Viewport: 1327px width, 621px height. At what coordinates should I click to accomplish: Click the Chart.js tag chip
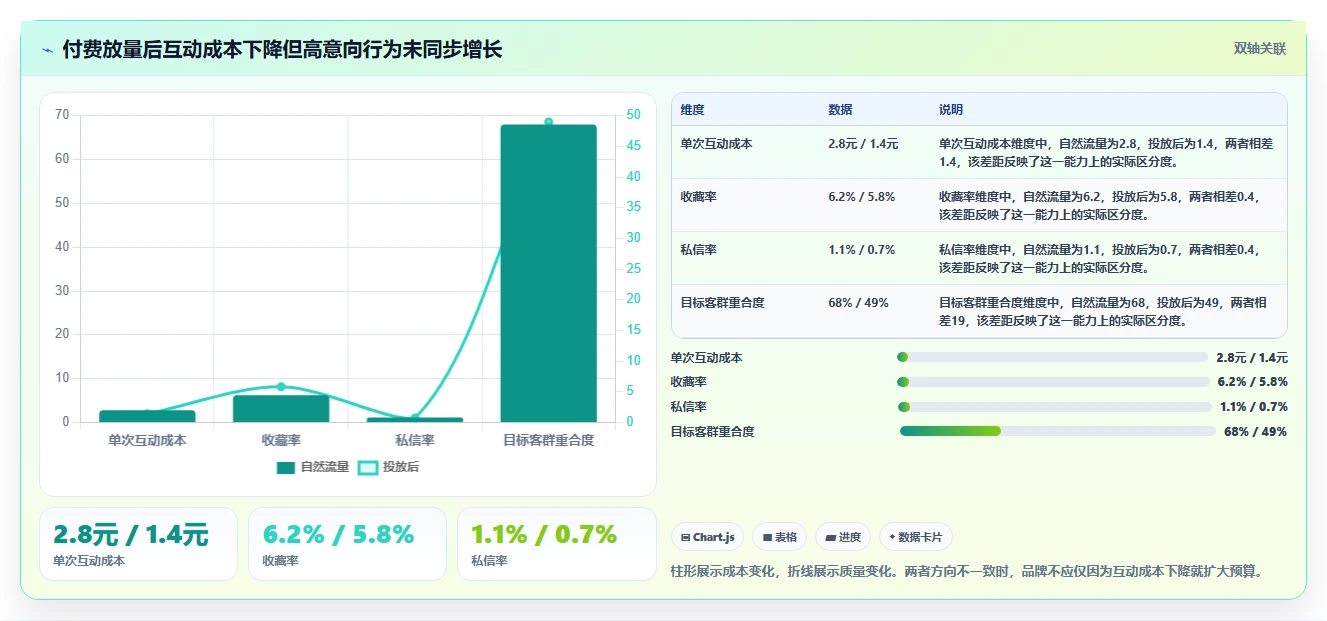(x=707, y=537)
